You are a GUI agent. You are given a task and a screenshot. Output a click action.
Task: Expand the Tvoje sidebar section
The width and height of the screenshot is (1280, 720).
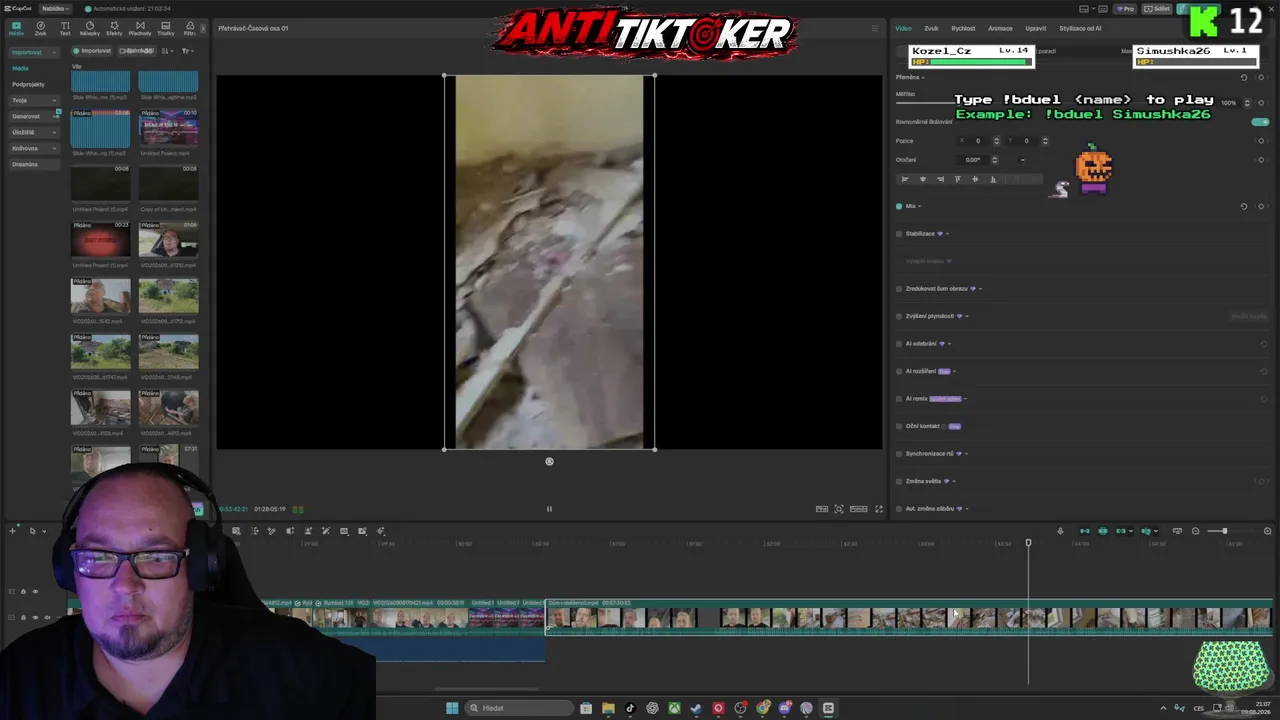[x=33, y=100]
